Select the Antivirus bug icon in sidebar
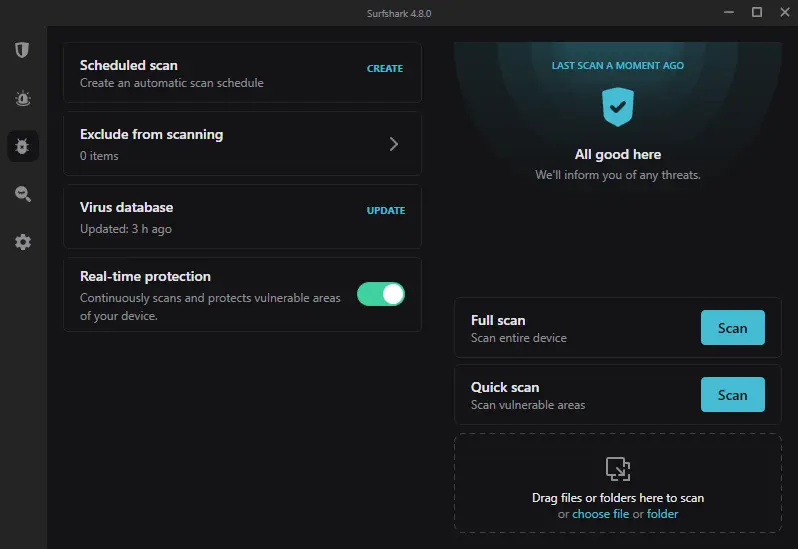Viewport: 798px width, 549px height. pos(23,146)
